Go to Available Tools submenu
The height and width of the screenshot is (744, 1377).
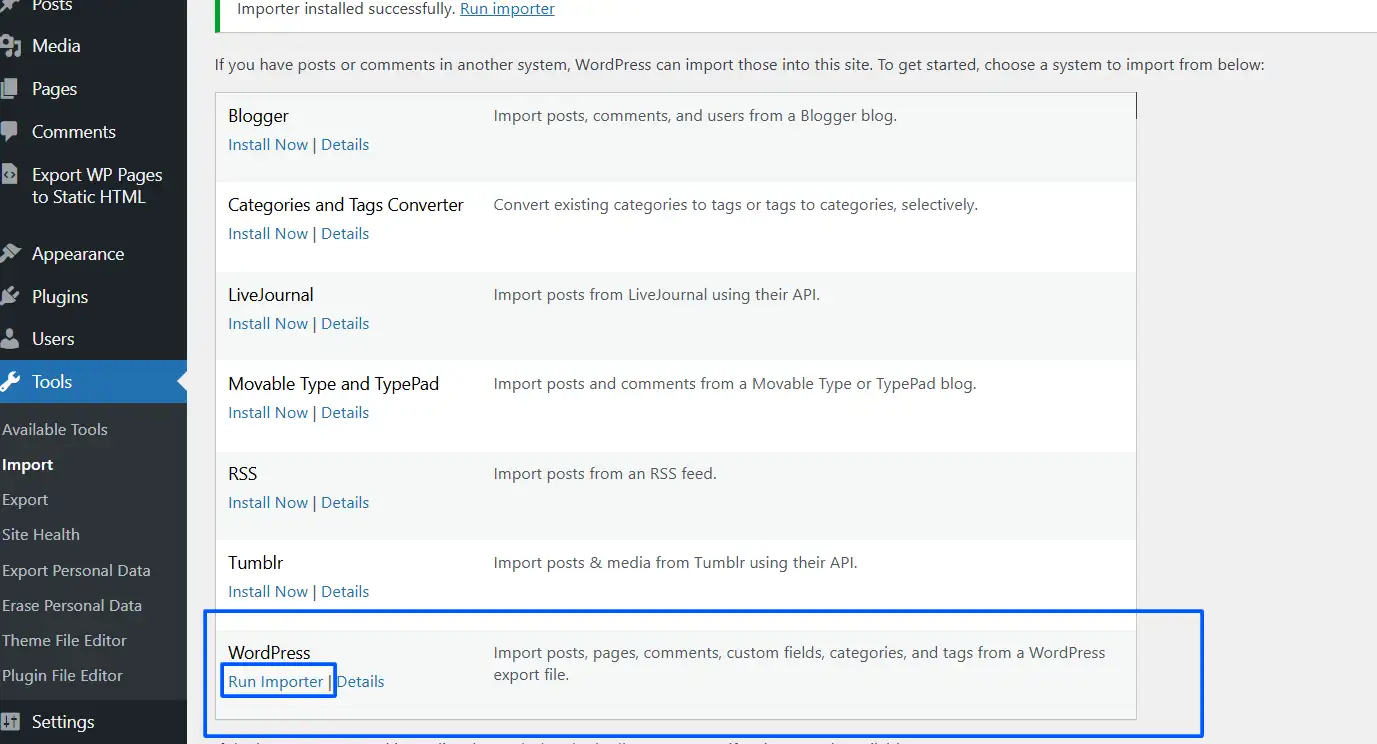55,430
